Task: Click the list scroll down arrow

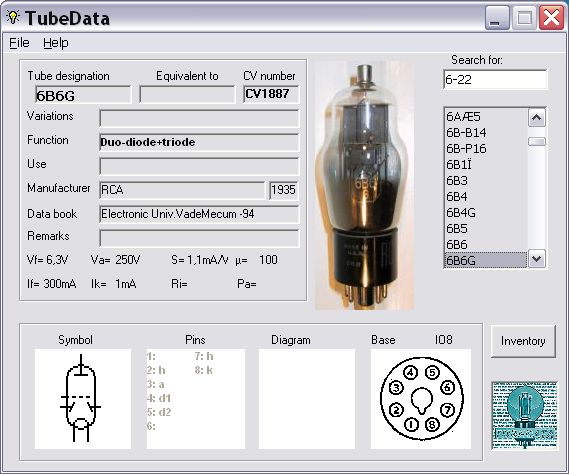Action: point(537,259)
